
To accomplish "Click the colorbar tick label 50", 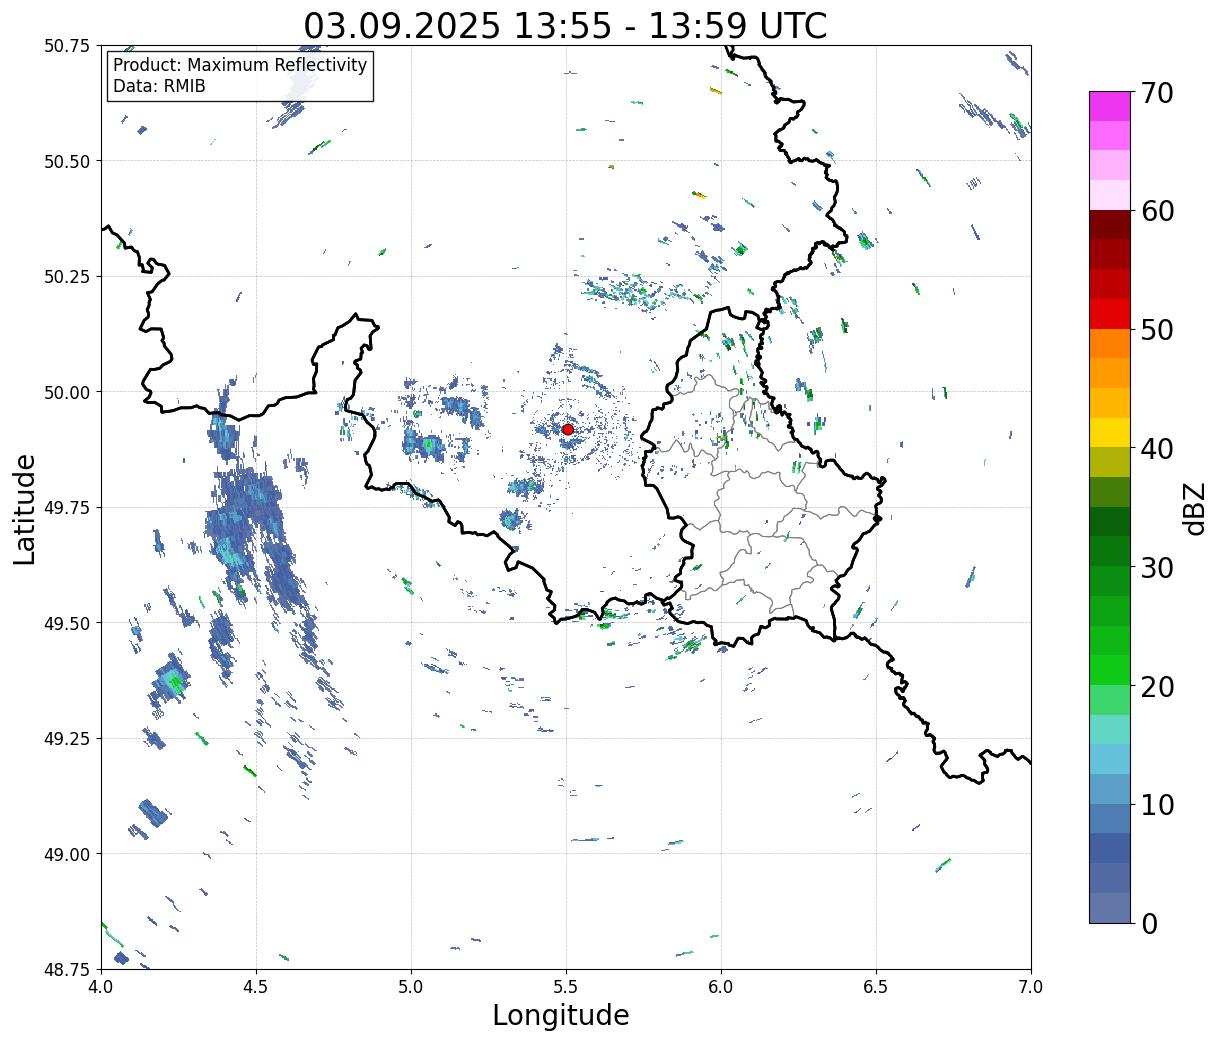I will [x=1157, y=330].
